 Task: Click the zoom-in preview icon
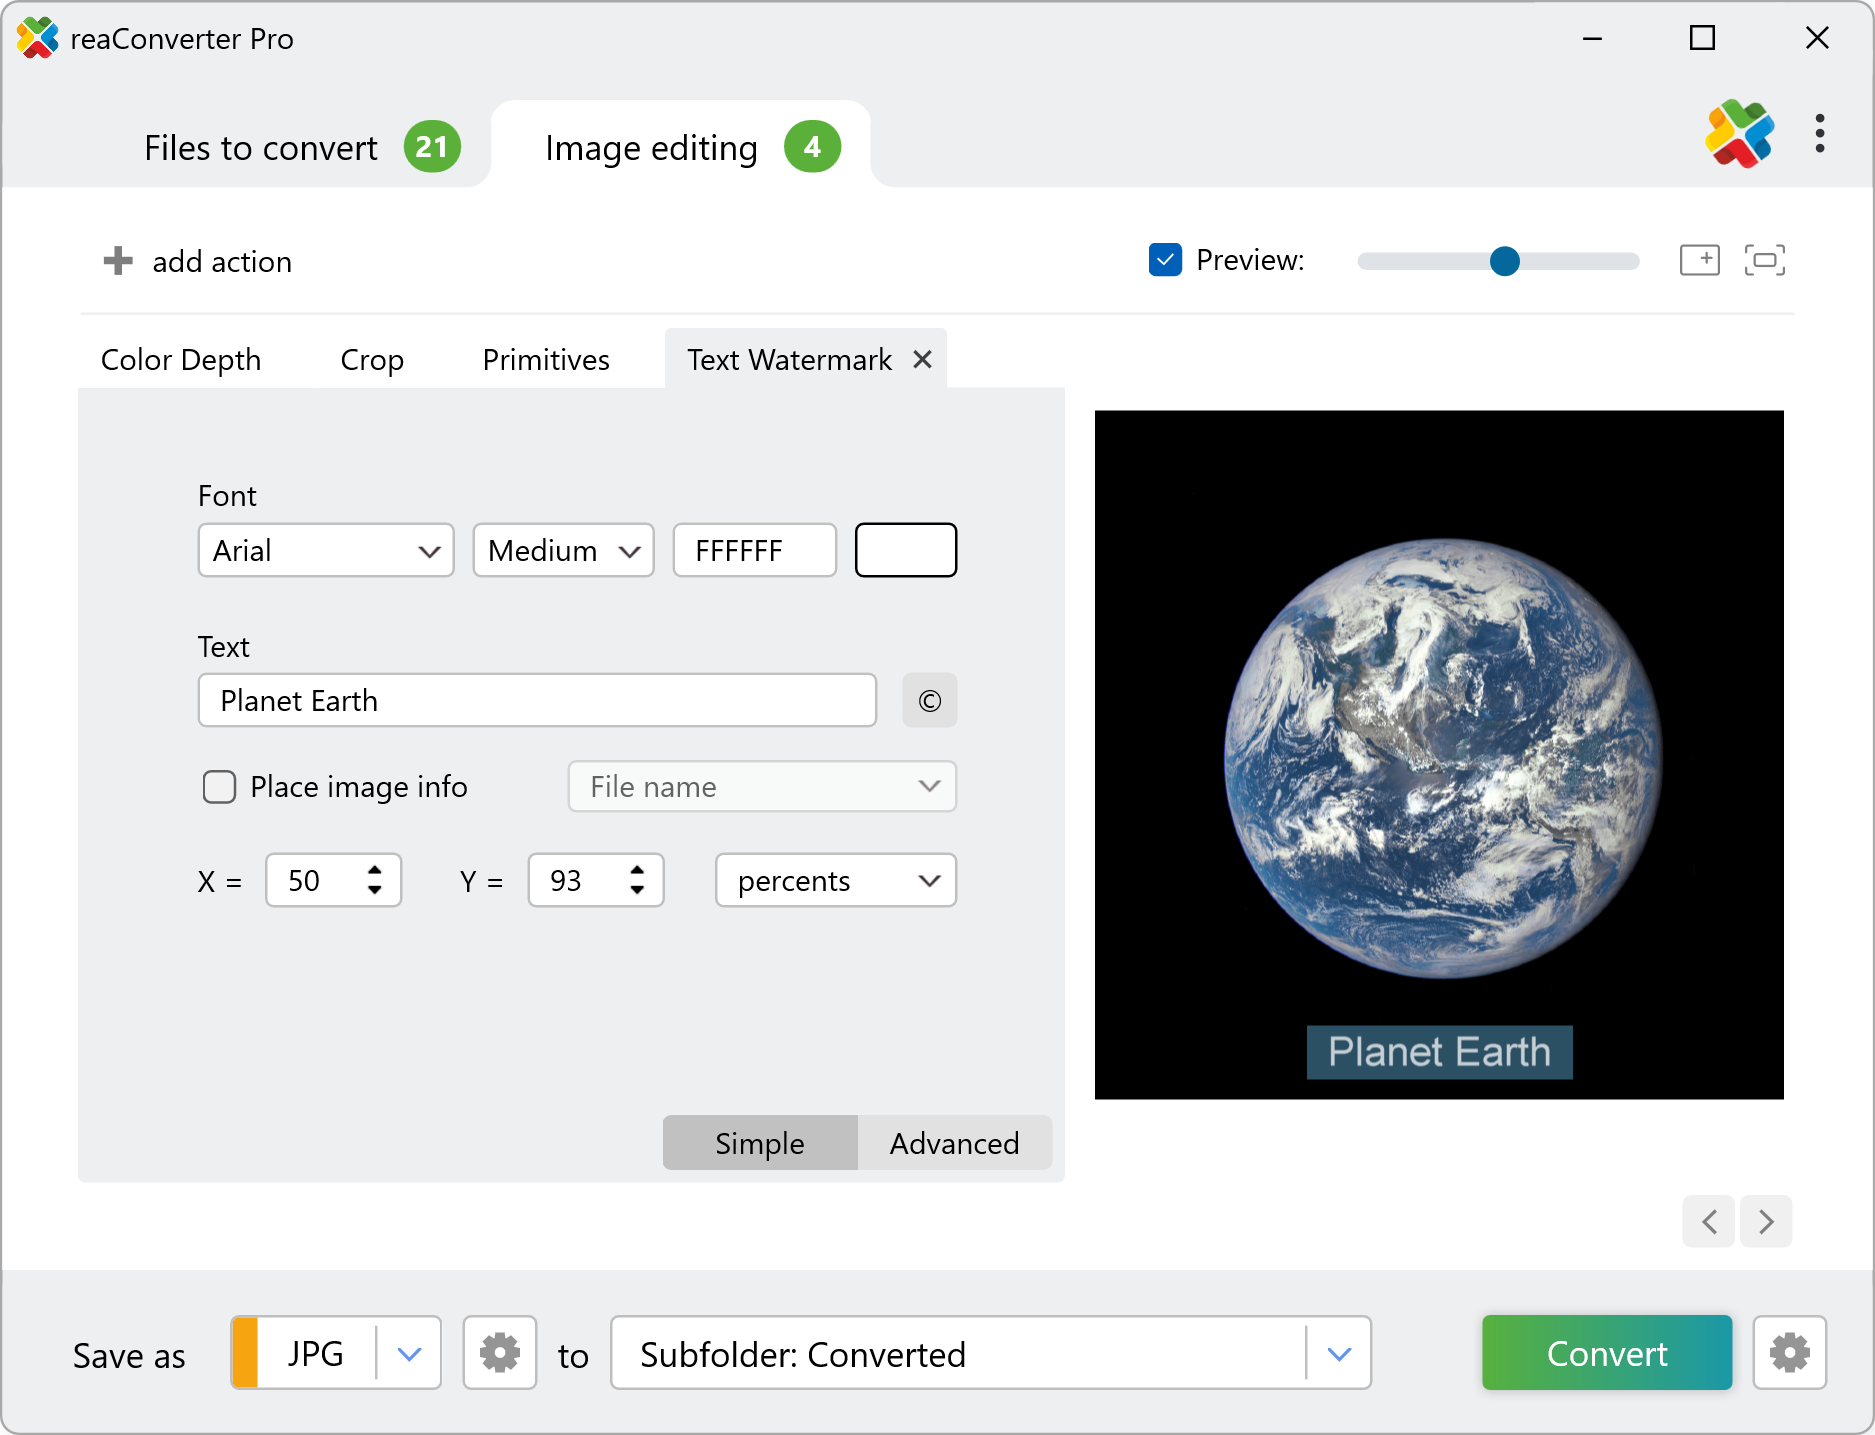coord(1699,260)
